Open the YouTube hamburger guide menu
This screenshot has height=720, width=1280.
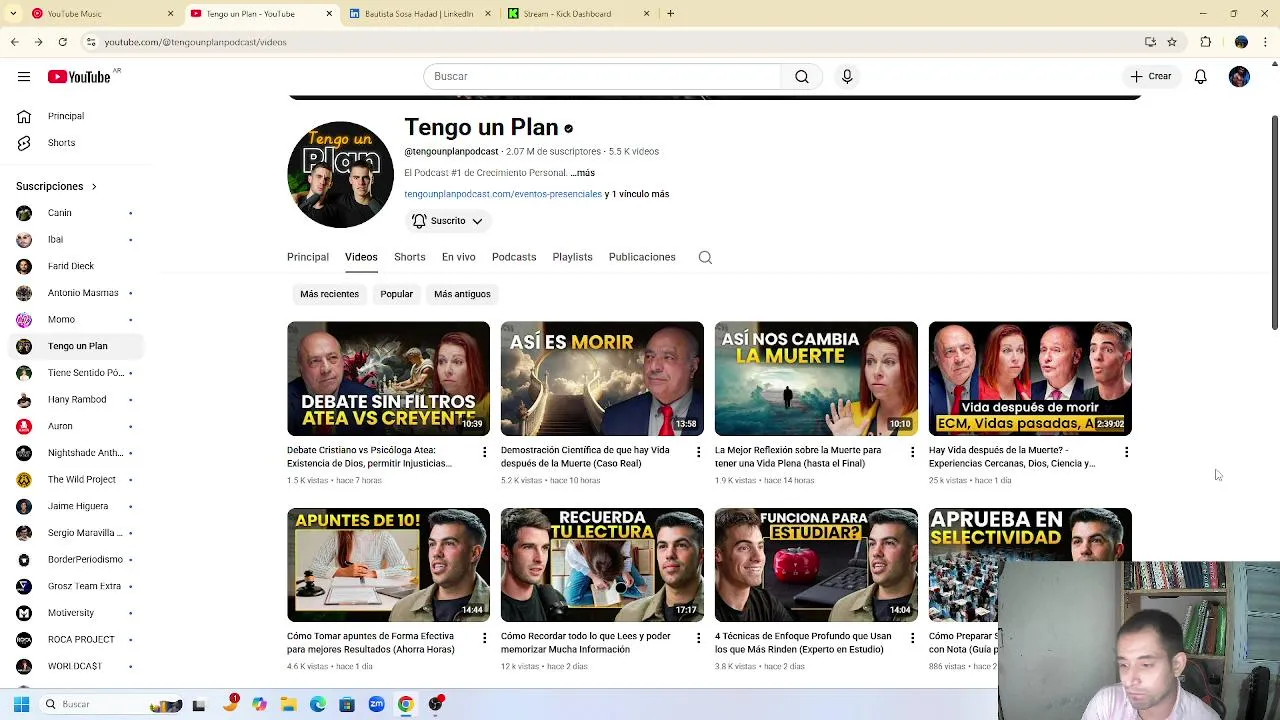coord(24,76)
